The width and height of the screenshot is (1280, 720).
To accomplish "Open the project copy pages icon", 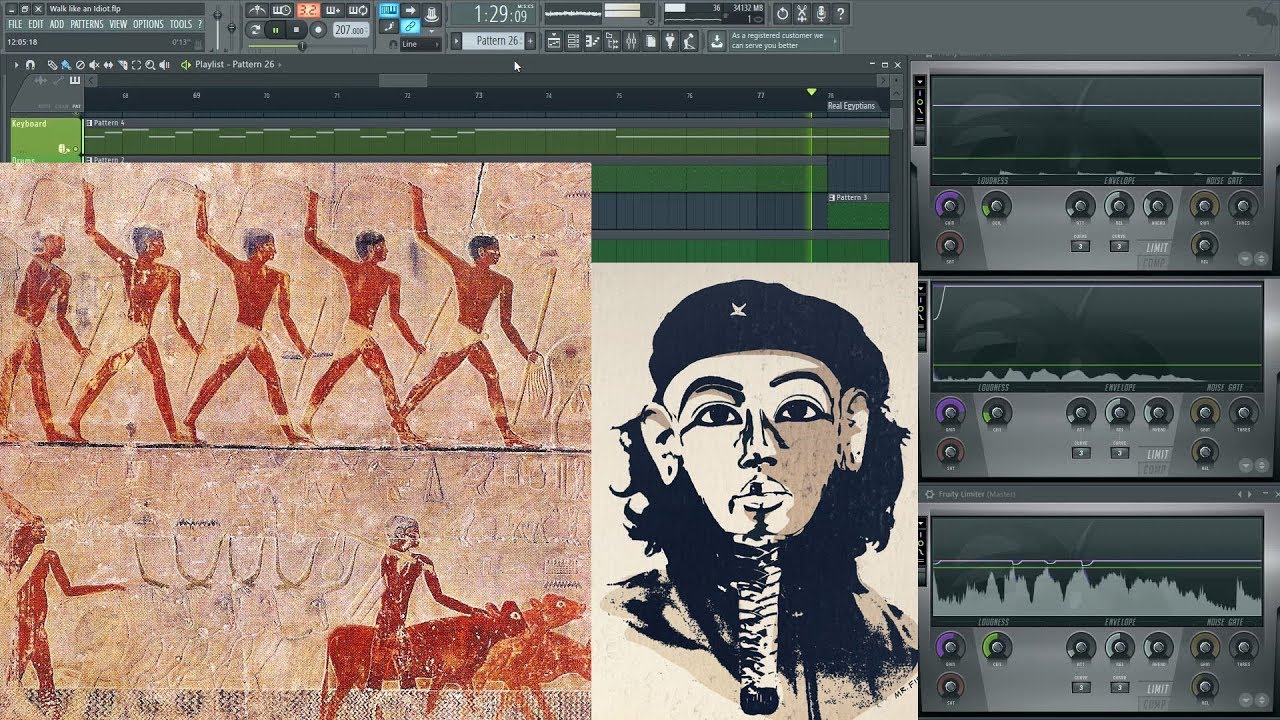I will pos(651,41).
